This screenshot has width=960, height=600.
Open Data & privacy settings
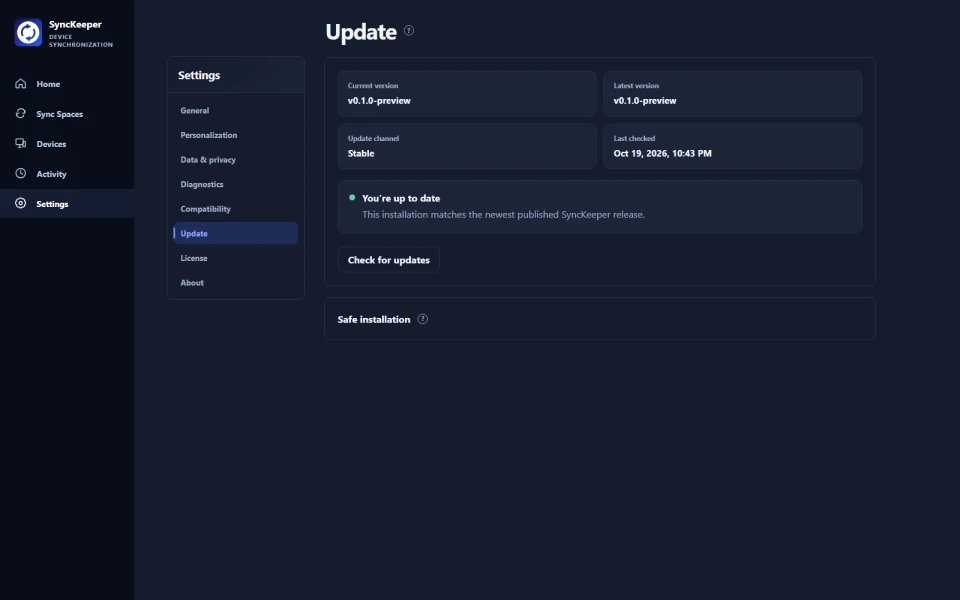tap(236, 160)
